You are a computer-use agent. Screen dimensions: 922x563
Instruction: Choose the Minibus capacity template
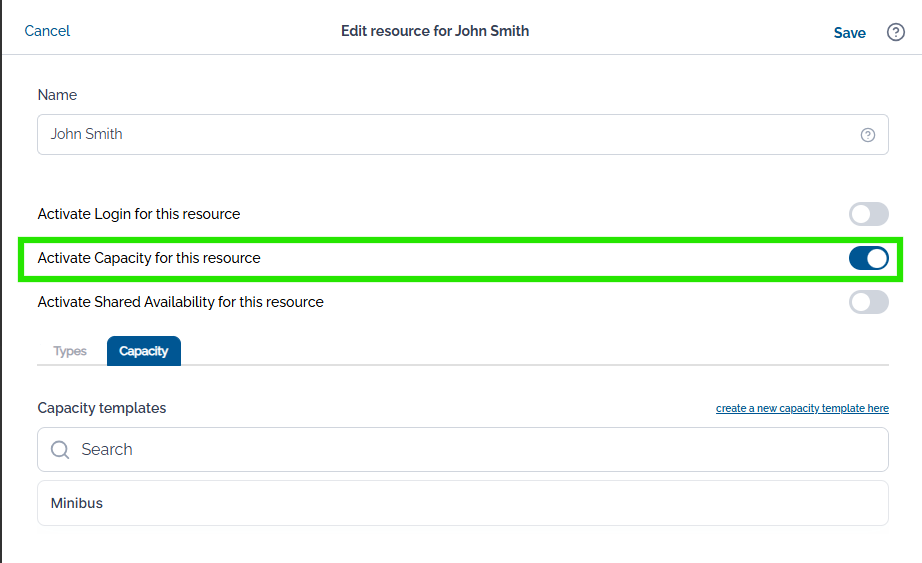463,503
